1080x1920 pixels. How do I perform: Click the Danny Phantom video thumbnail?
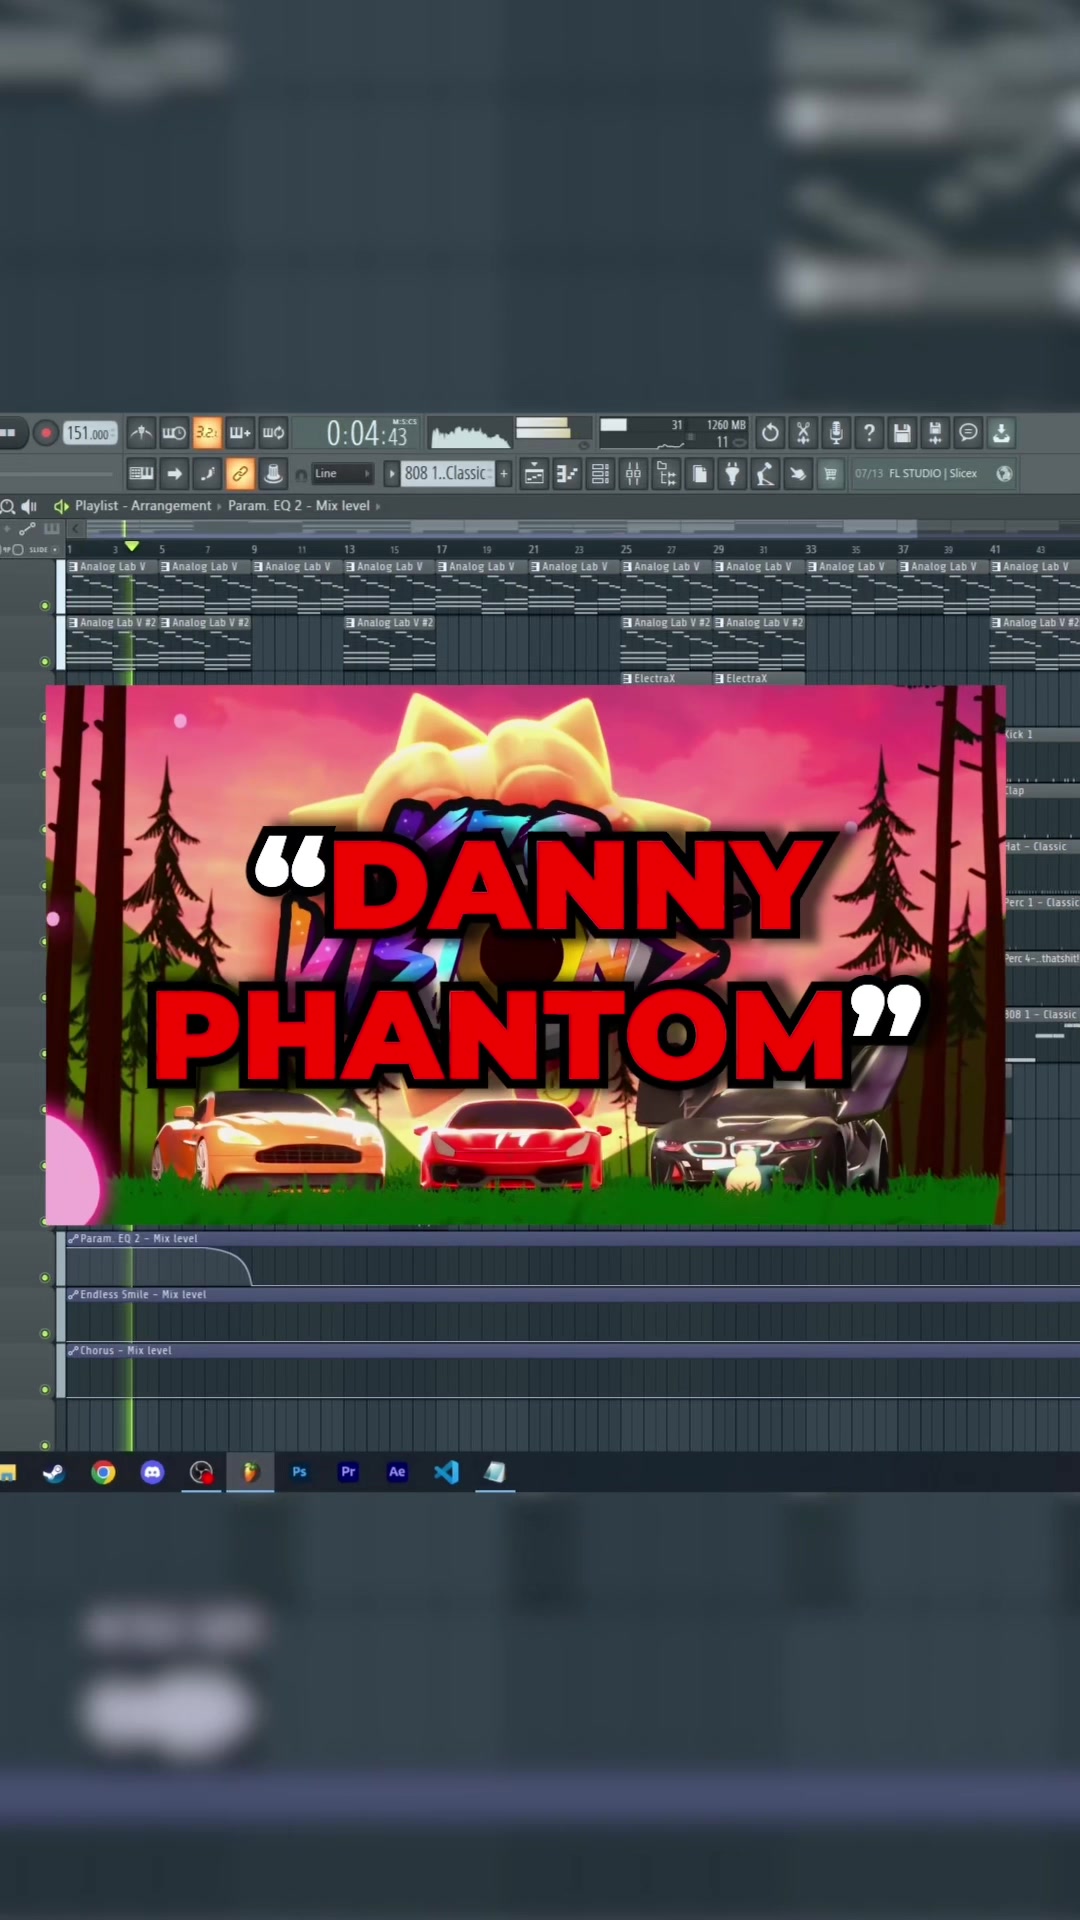click(x=525, y=955)
